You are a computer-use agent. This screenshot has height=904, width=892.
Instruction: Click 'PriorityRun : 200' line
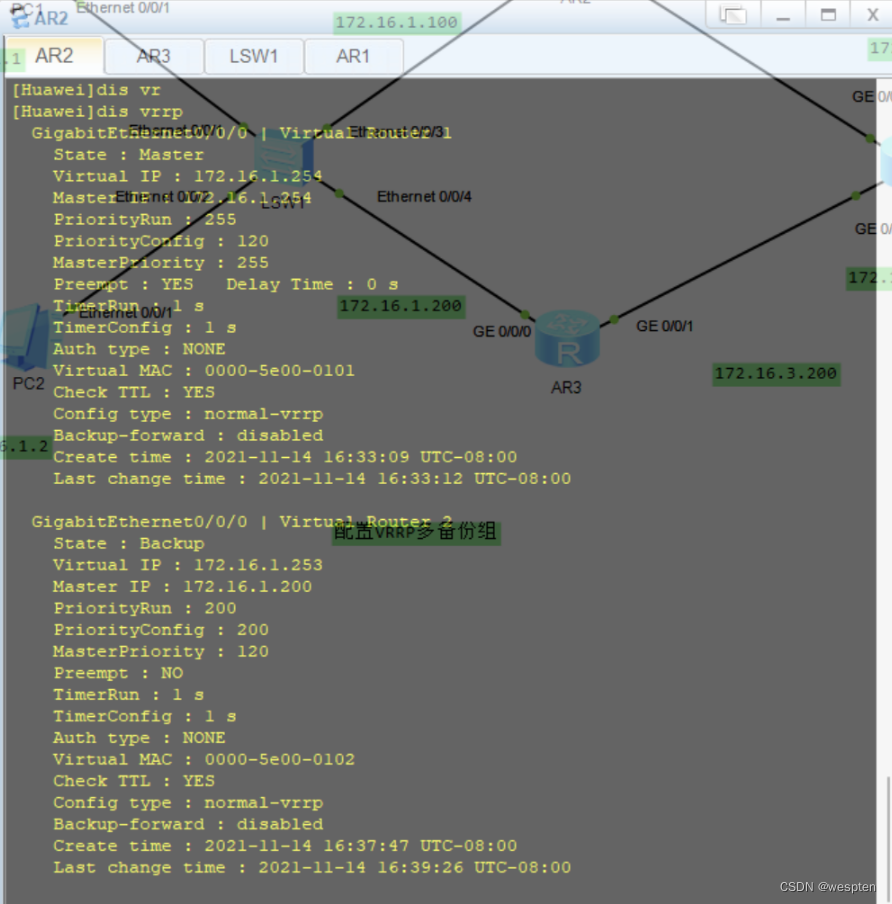tap(145, 608)
